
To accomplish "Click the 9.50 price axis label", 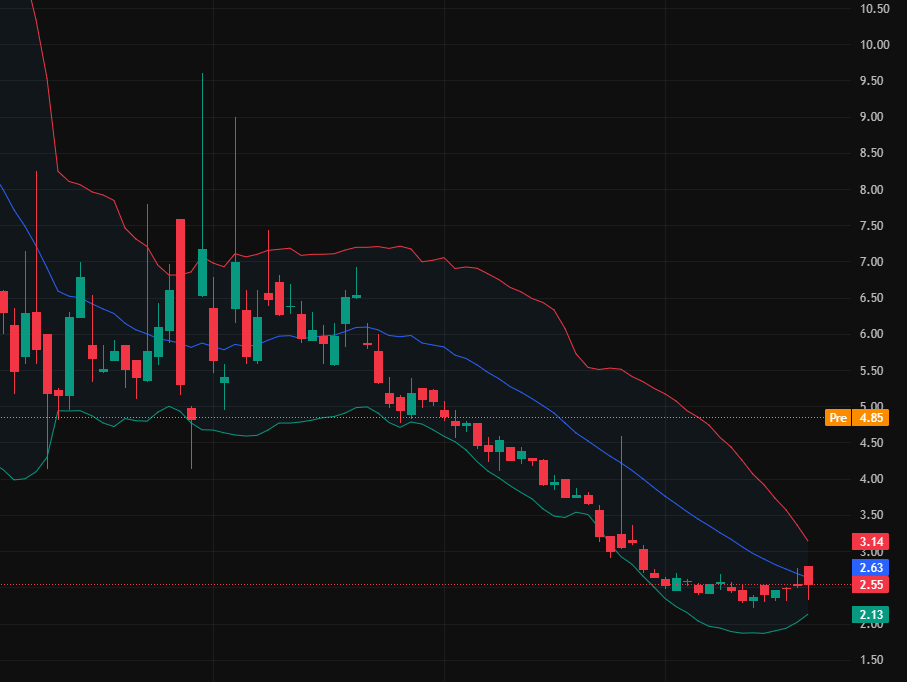I will [x=871, y=81].
